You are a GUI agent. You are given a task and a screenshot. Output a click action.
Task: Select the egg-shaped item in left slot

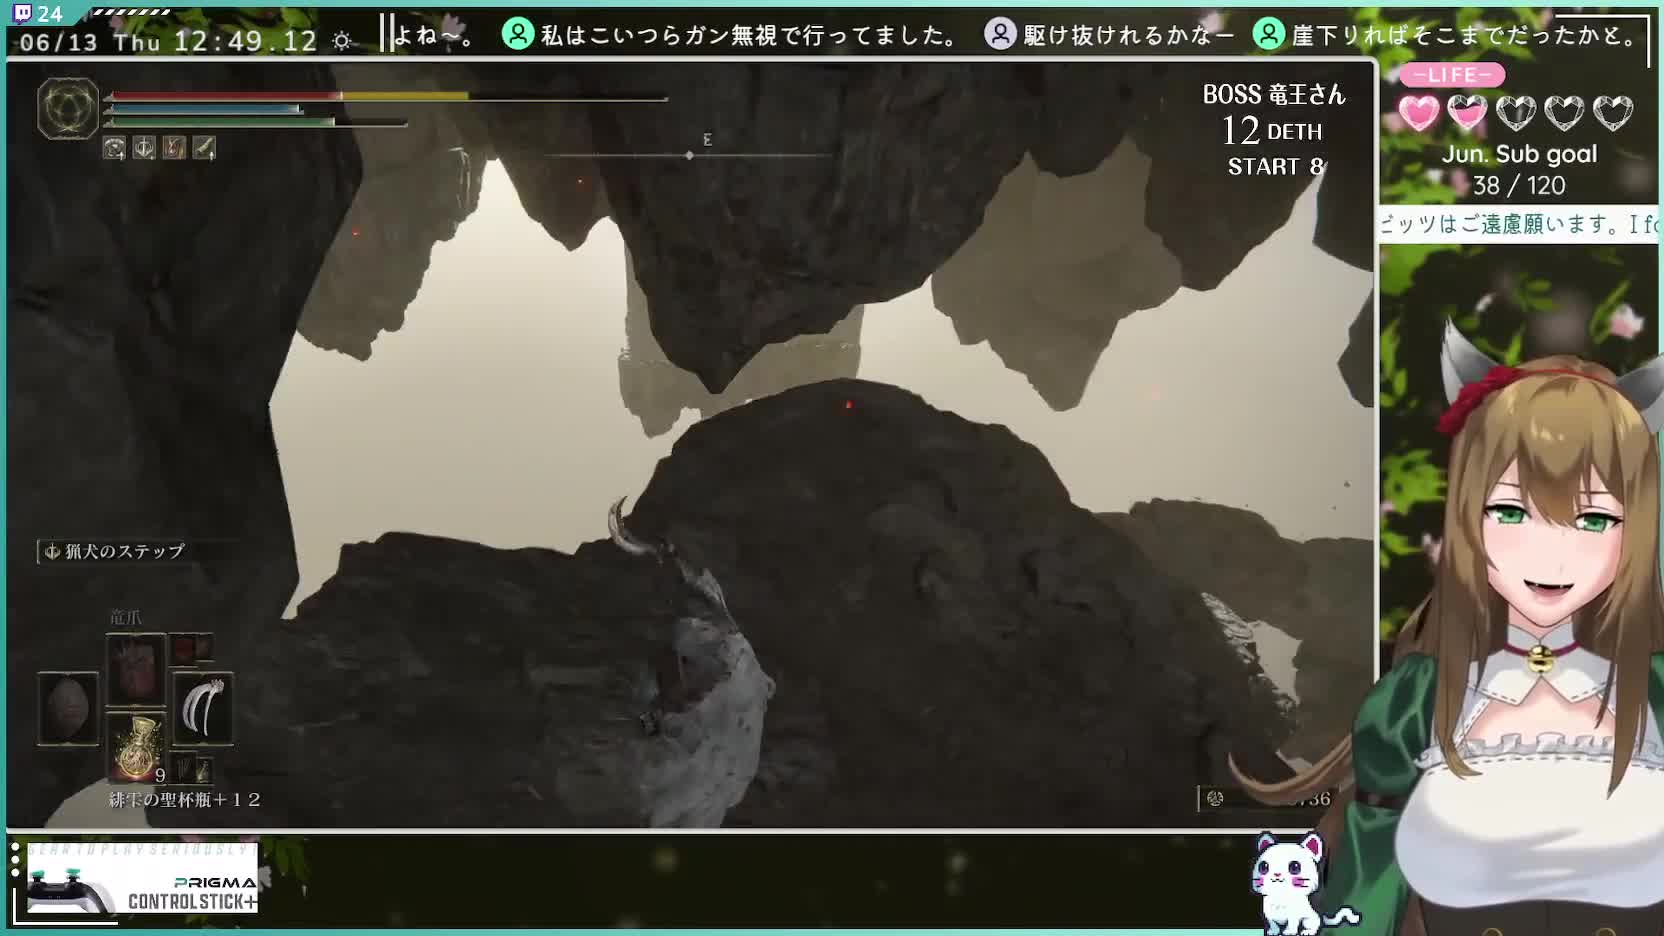coord(68,709)
